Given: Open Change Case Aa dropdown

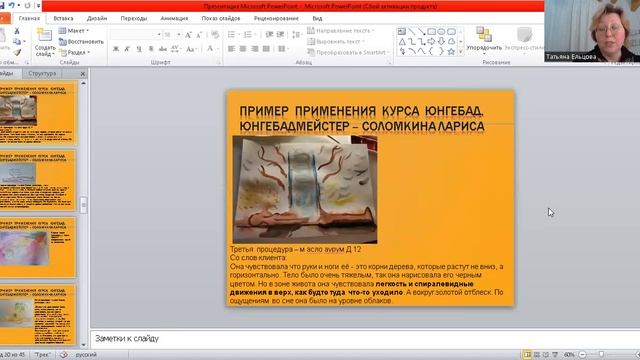Looking at the screenshot, I should [191, 49].
